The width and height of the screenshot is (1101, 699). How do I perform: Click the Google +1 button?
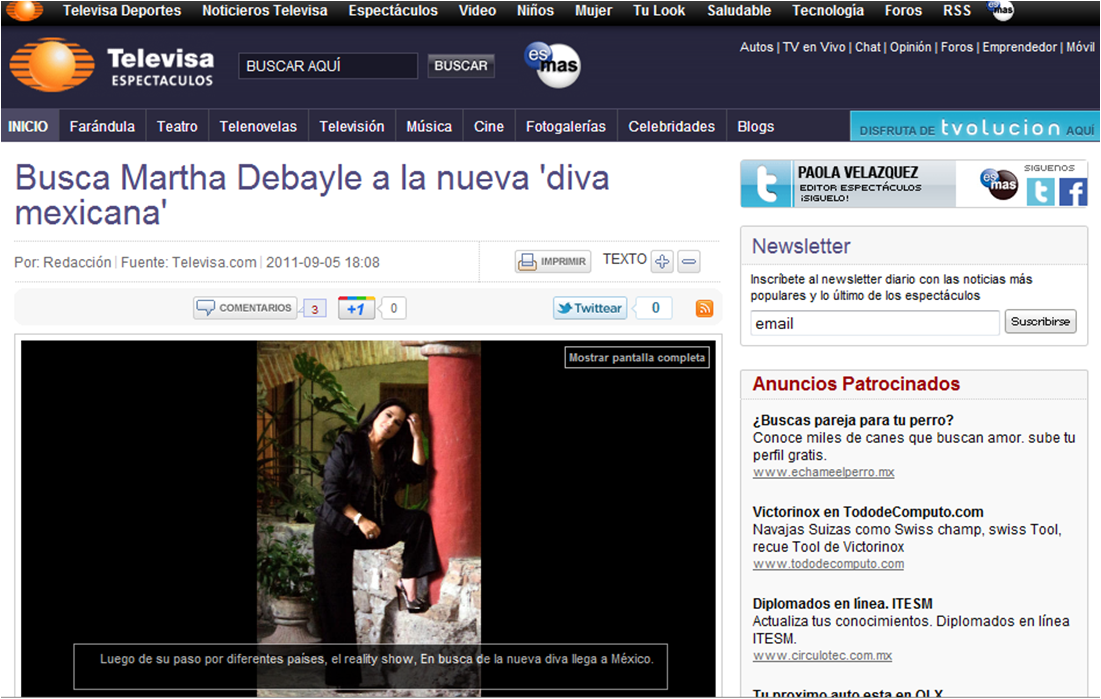pos(356,308)
